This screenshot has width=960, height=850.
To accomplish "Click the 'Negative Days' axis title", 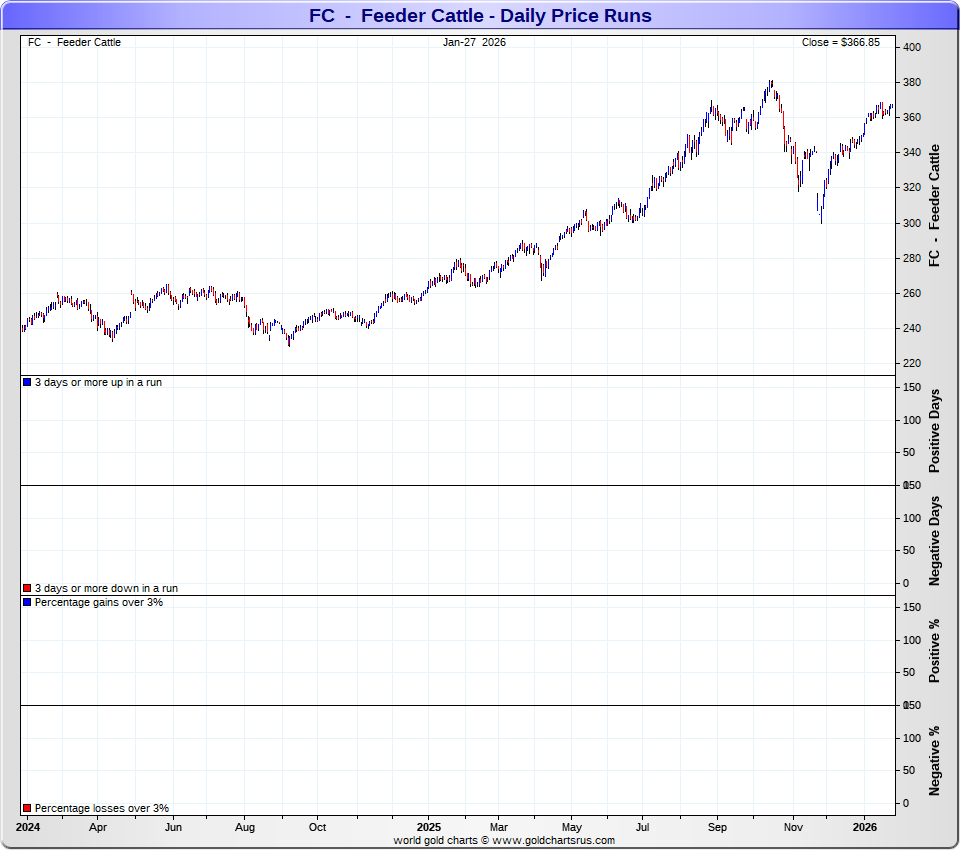I will coord(934,541).
